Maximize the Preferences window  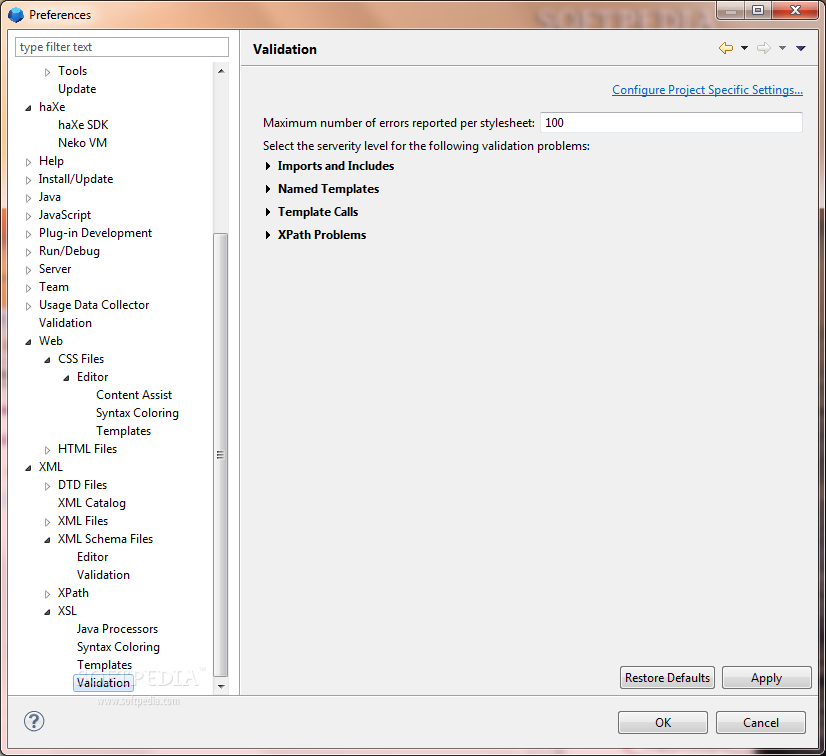pyautogui.click(x=758, y=10)
